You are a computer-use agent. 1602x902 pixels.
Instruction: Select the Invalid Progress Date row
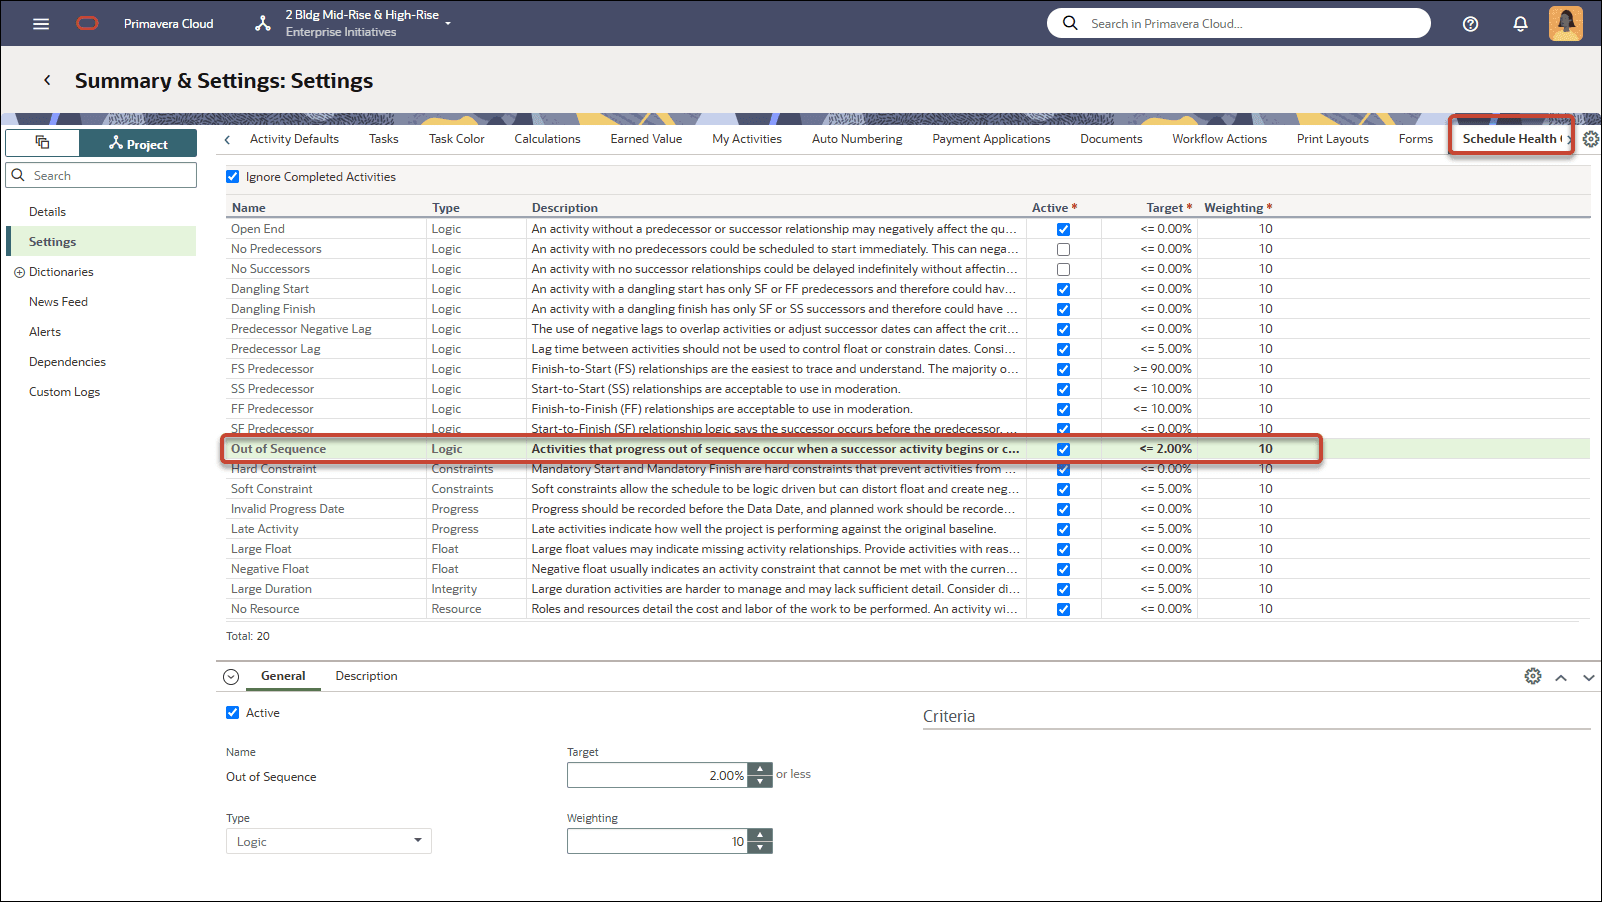907,509
